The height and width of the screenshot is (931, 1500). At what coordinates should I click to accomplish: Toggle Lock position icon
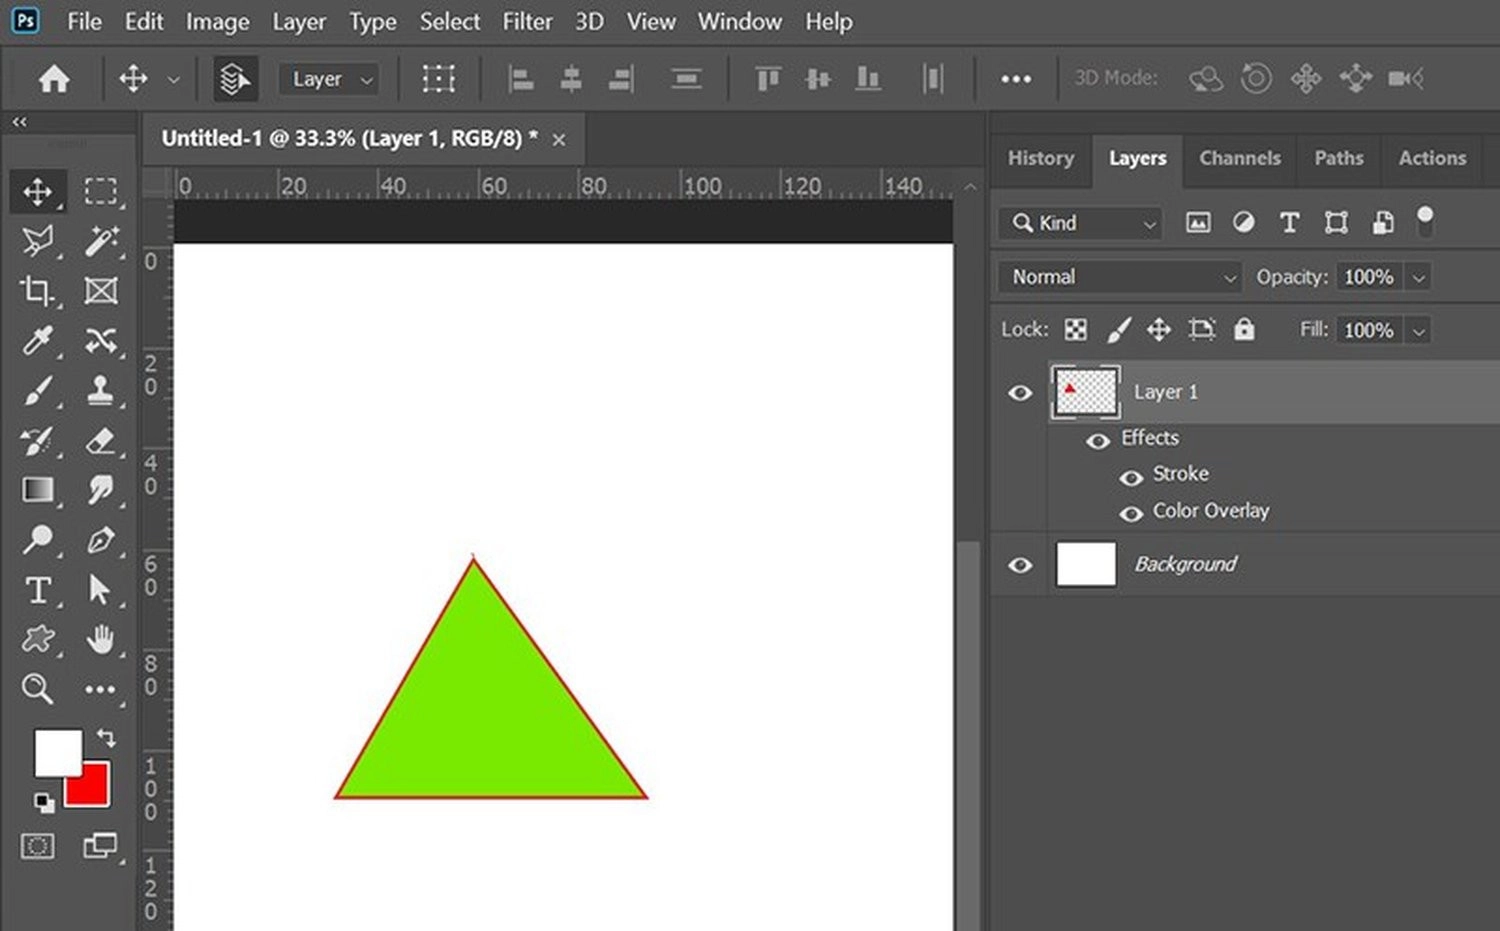click(x=1159, y=329)
